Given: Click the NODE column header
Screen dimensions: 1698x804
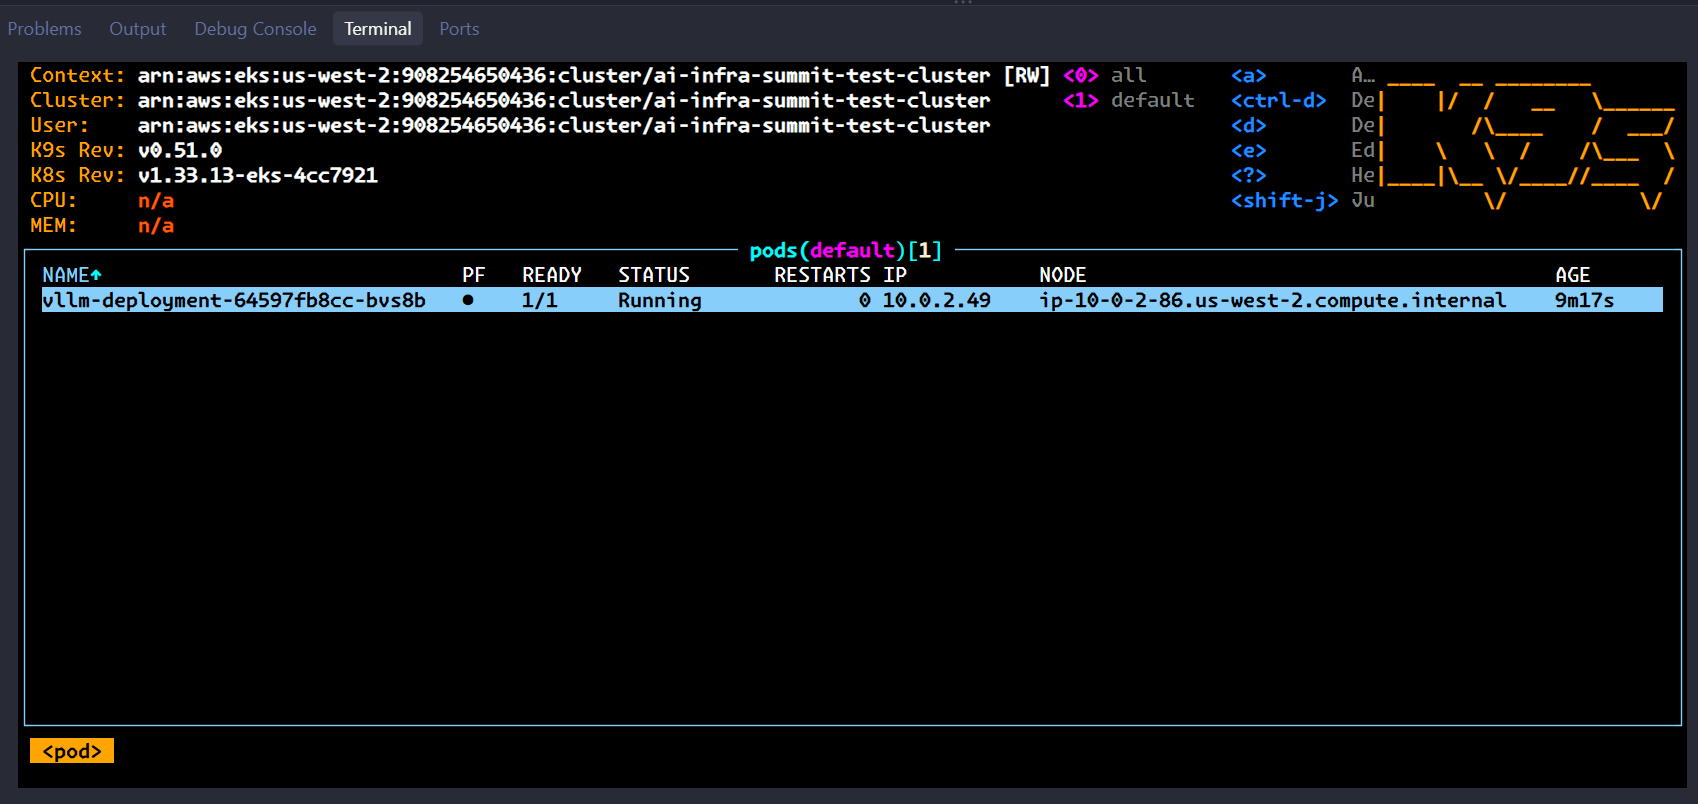Looking at the screenshot, I should 1063,275.
